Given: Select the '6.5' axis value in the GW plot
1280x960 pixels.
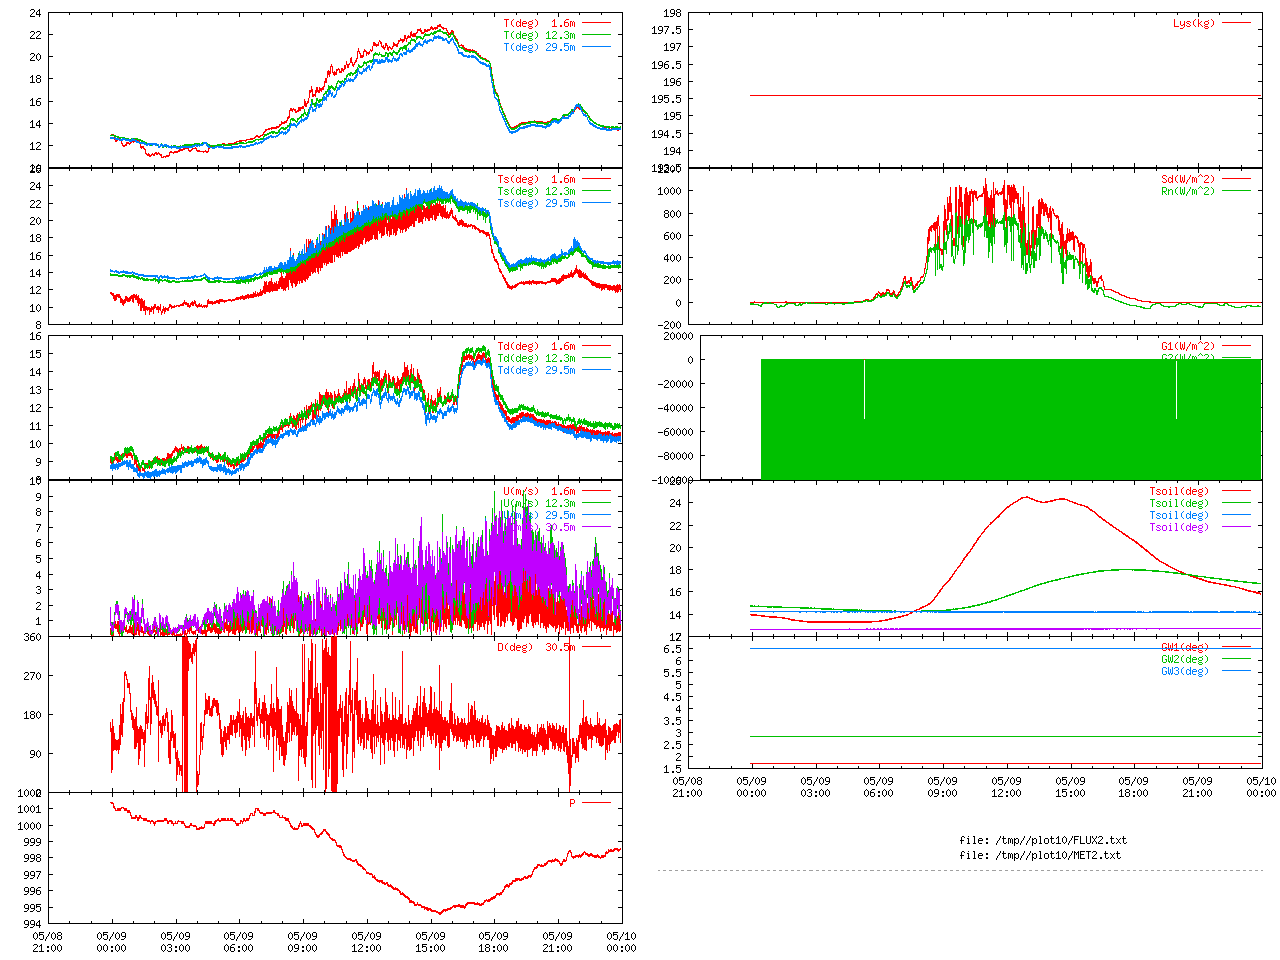Looking at the screenshot, I should (x=672, y=649).
